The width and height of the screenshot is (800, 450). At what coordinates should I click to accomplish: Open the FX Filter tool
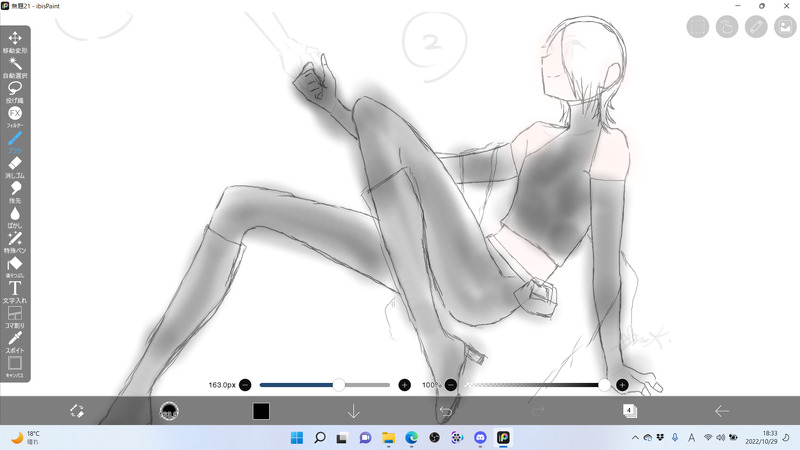tap(15, 117)
